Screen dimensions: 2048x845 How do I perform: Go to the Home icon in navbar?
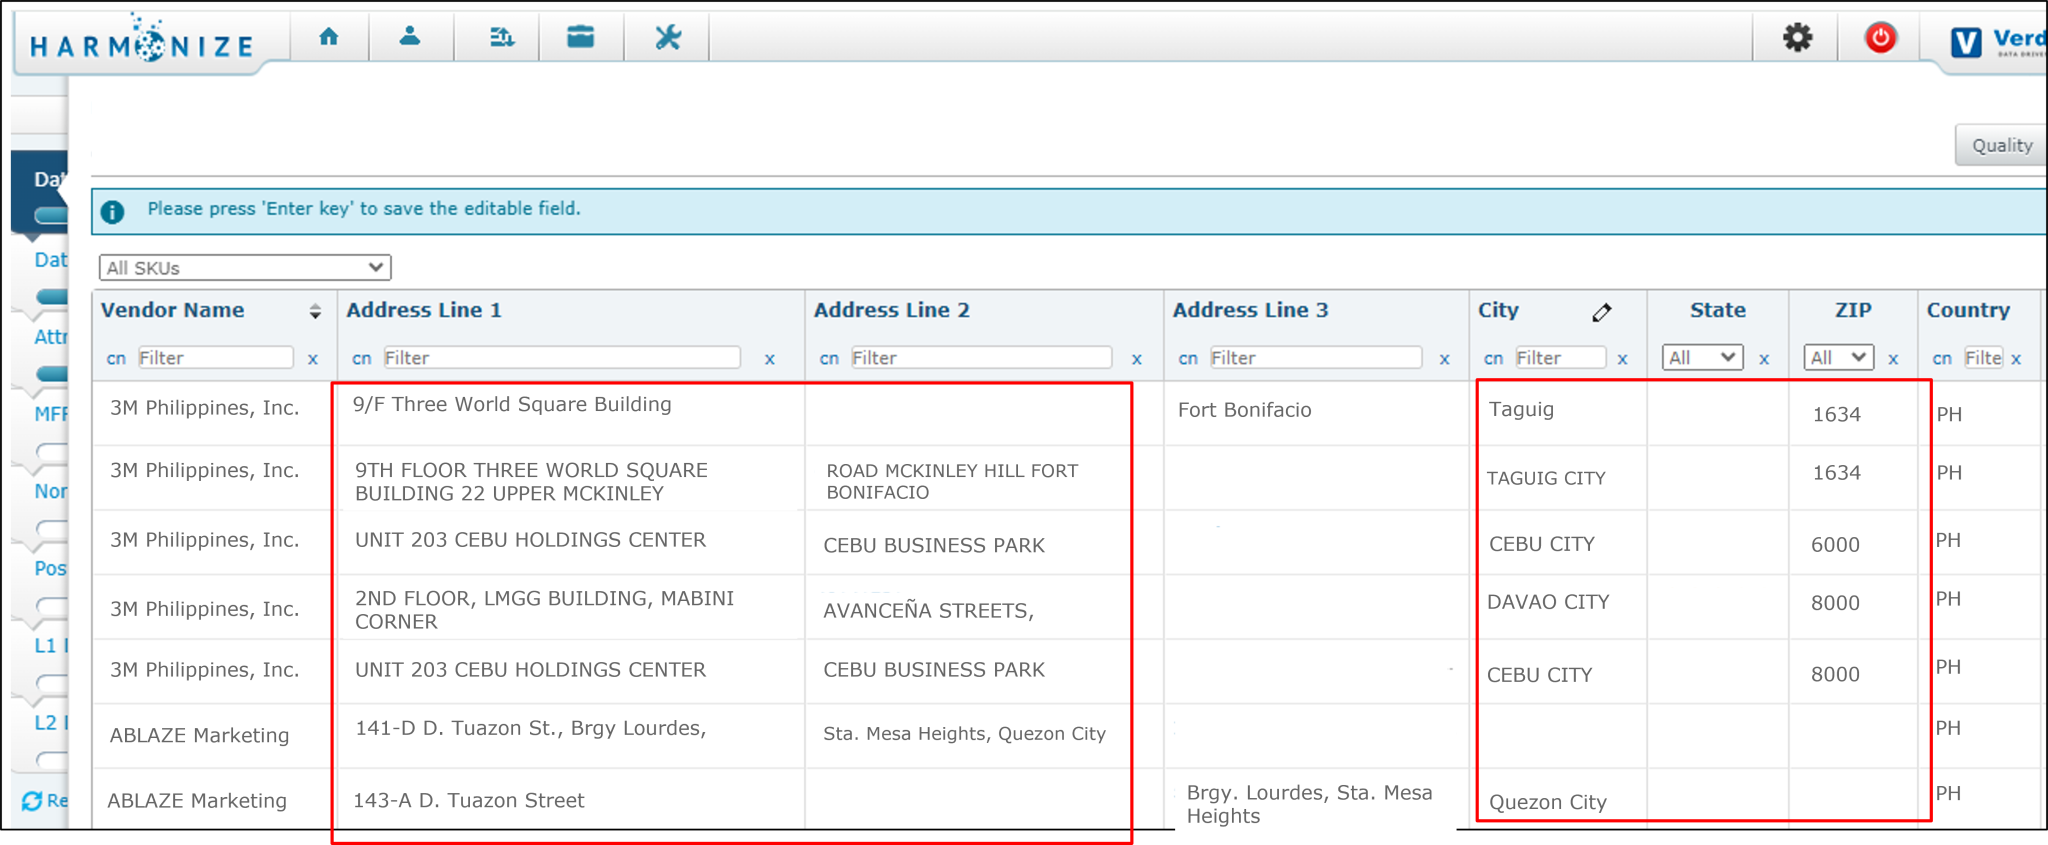(328, 38)
